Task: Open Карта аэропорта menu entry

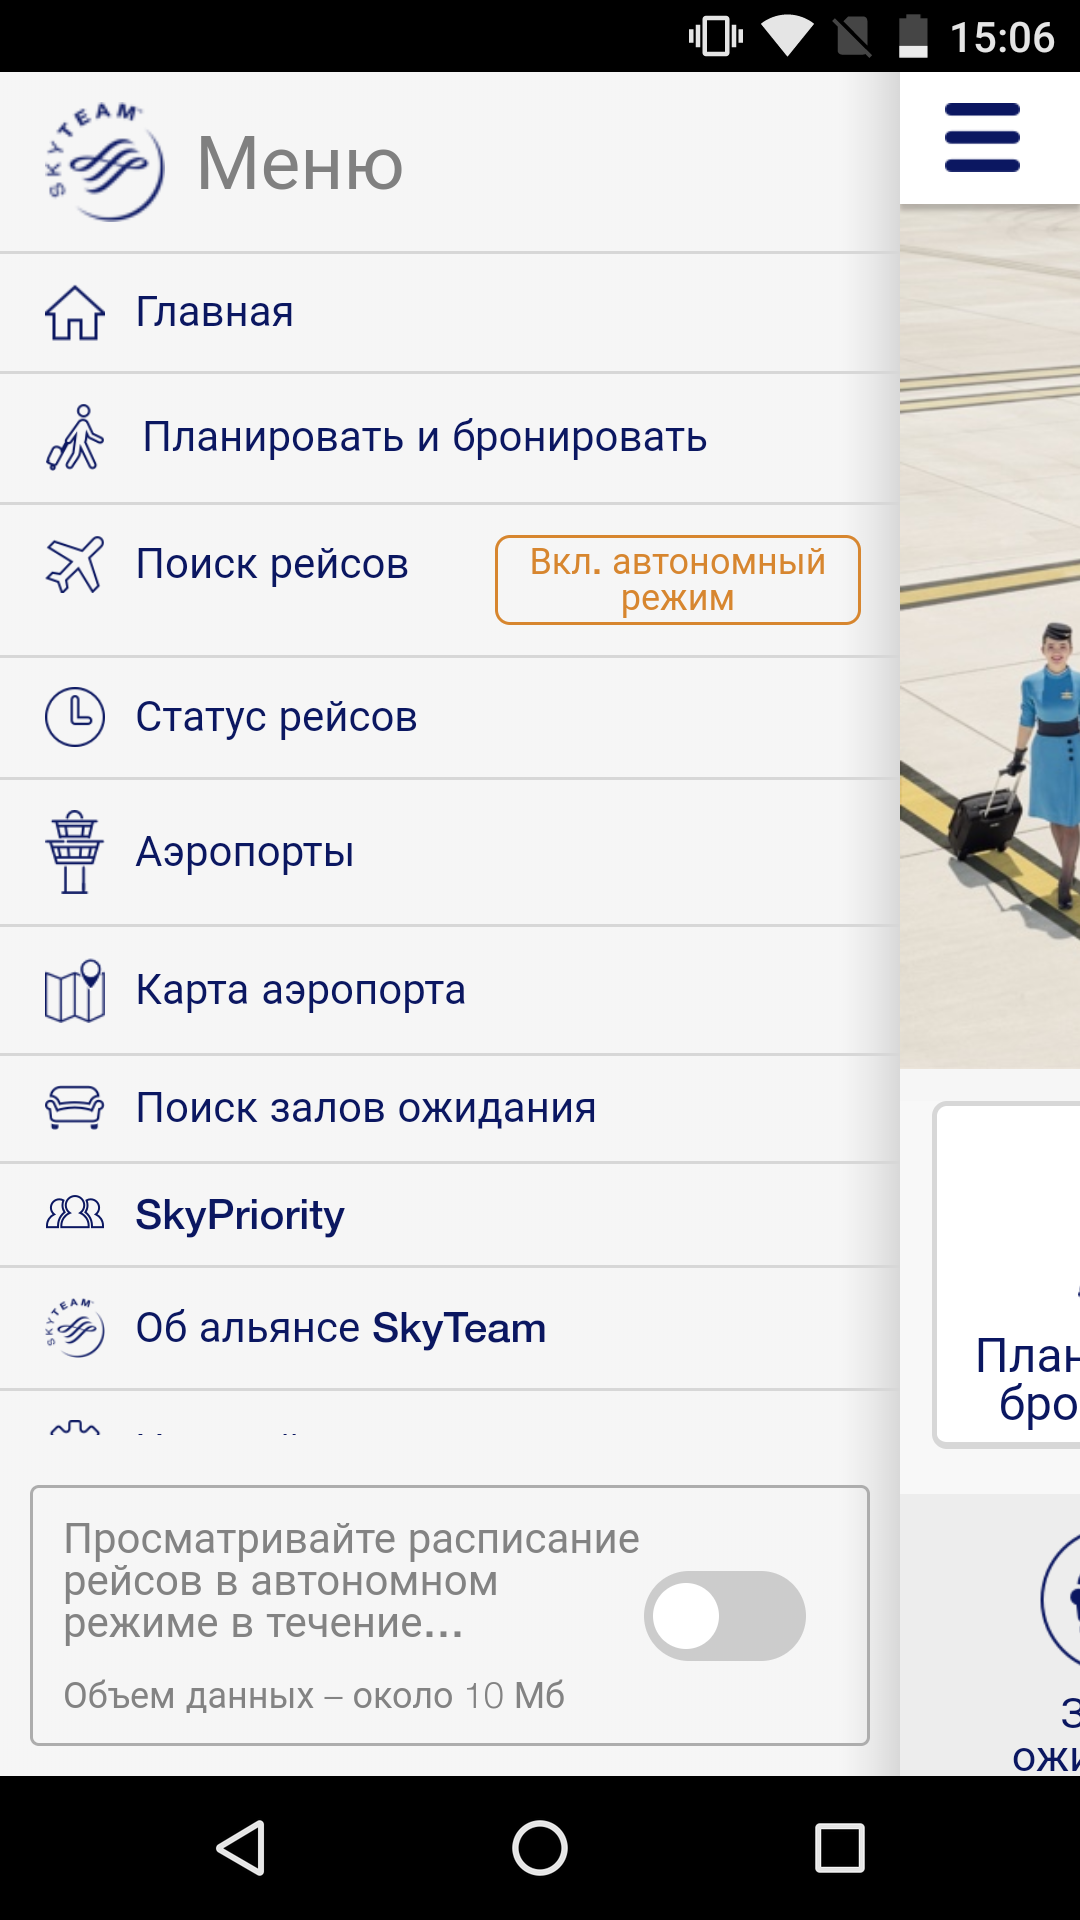Action: [448, 990]
